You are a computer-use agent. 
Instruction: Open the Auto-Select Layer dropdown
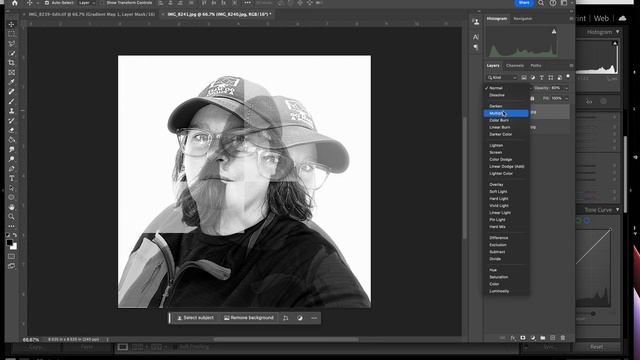click(86, 3)
